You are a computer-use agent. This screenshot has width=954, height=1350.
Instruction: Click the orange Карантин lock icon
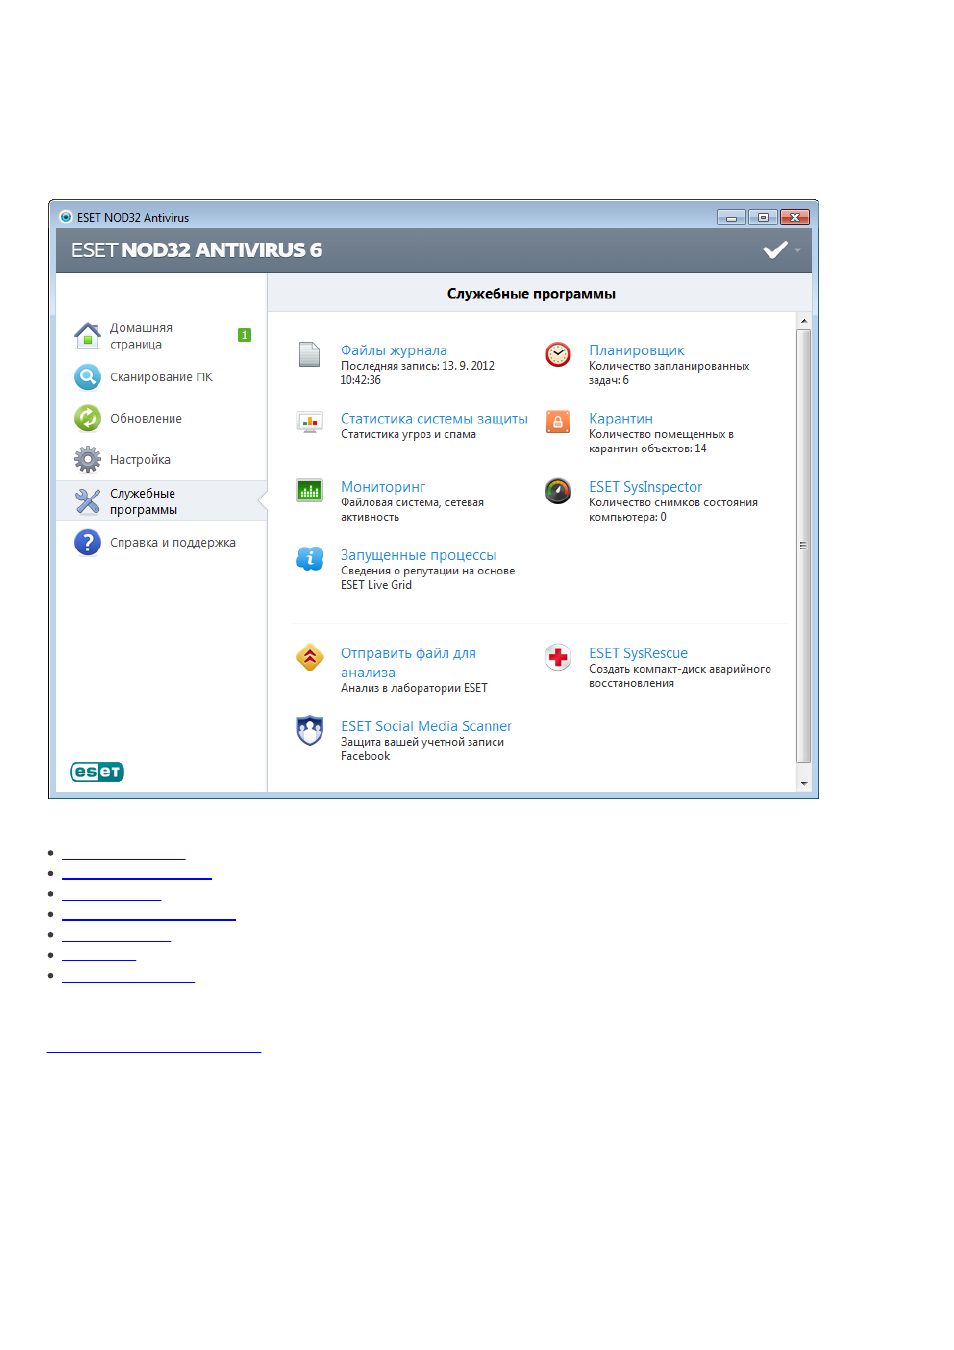(558, 422)
